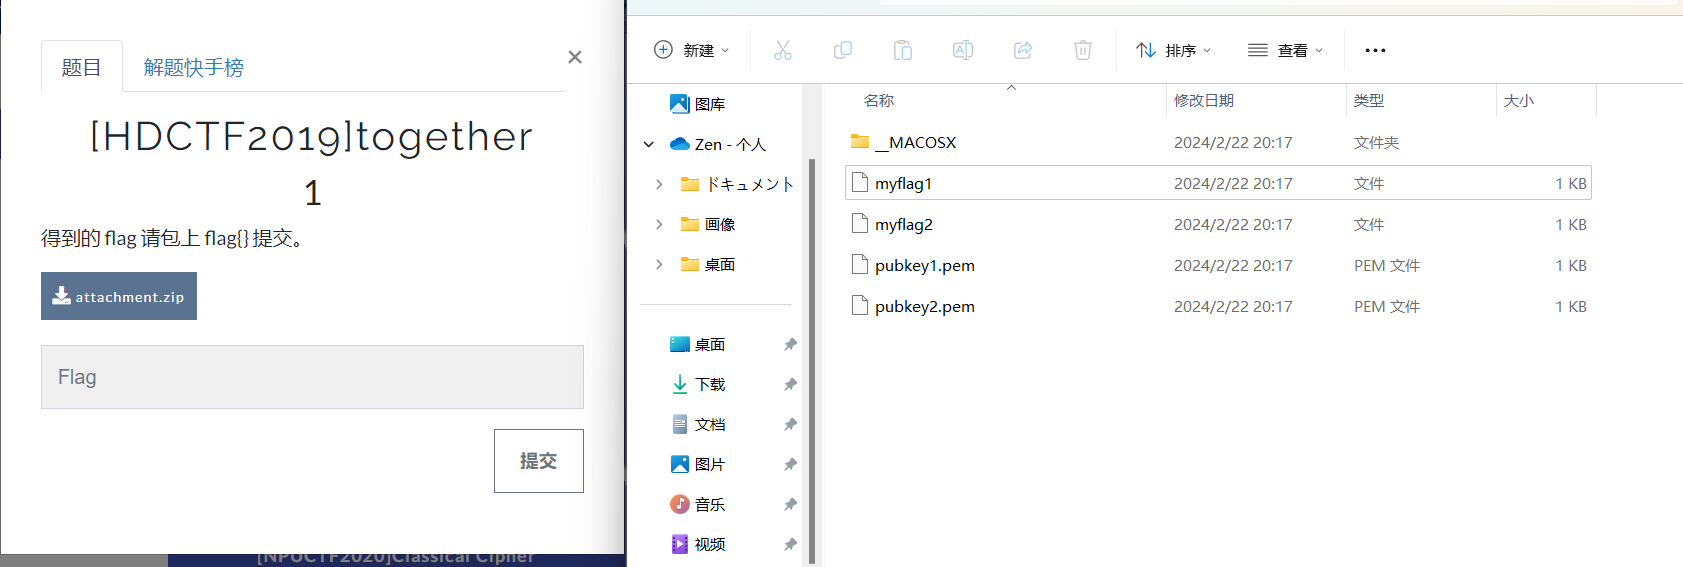Select the __MACOSX folder
Viewport: 1683px width, 567px height.
[x=1218, y=142]
